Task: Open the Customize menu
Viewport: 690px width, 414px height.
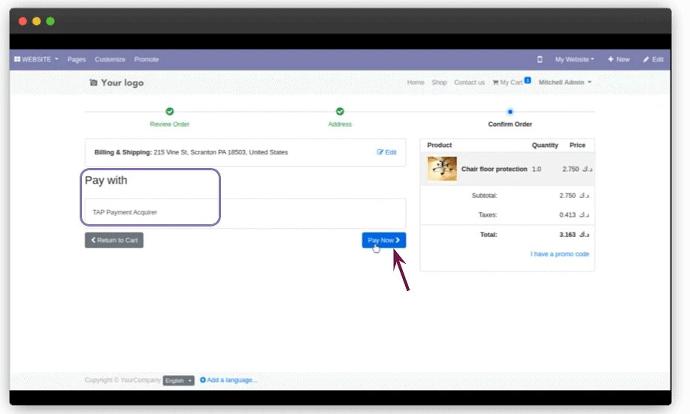Action: [x=110, y=59]
